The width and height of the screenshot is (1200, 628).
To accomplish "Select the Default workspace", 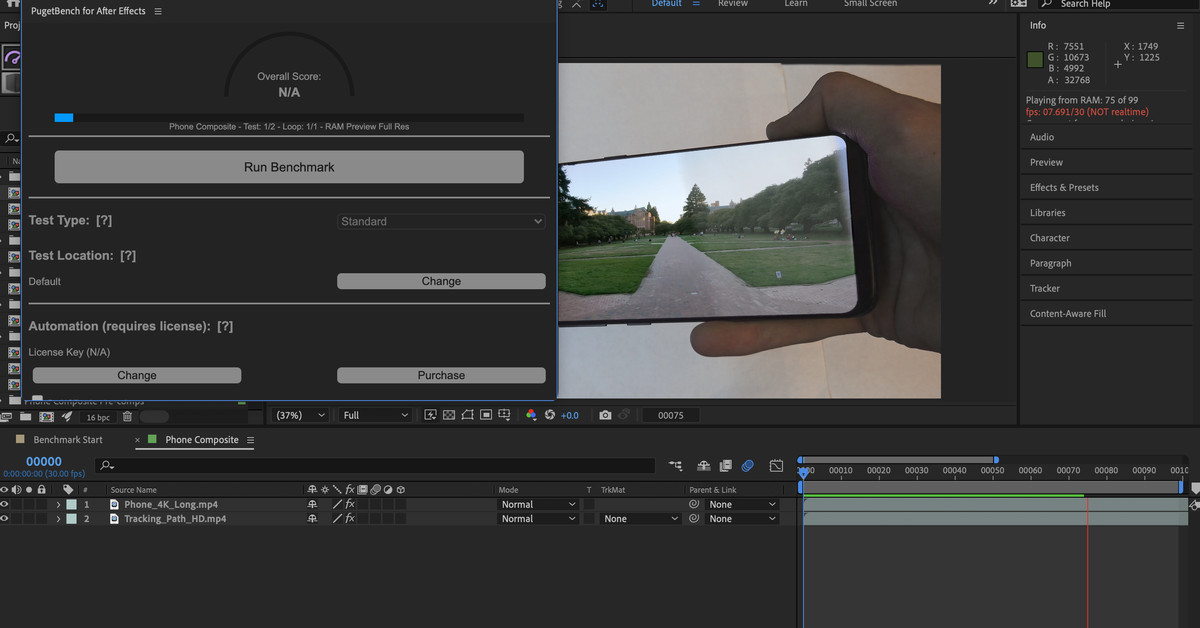I will [667, 4].
